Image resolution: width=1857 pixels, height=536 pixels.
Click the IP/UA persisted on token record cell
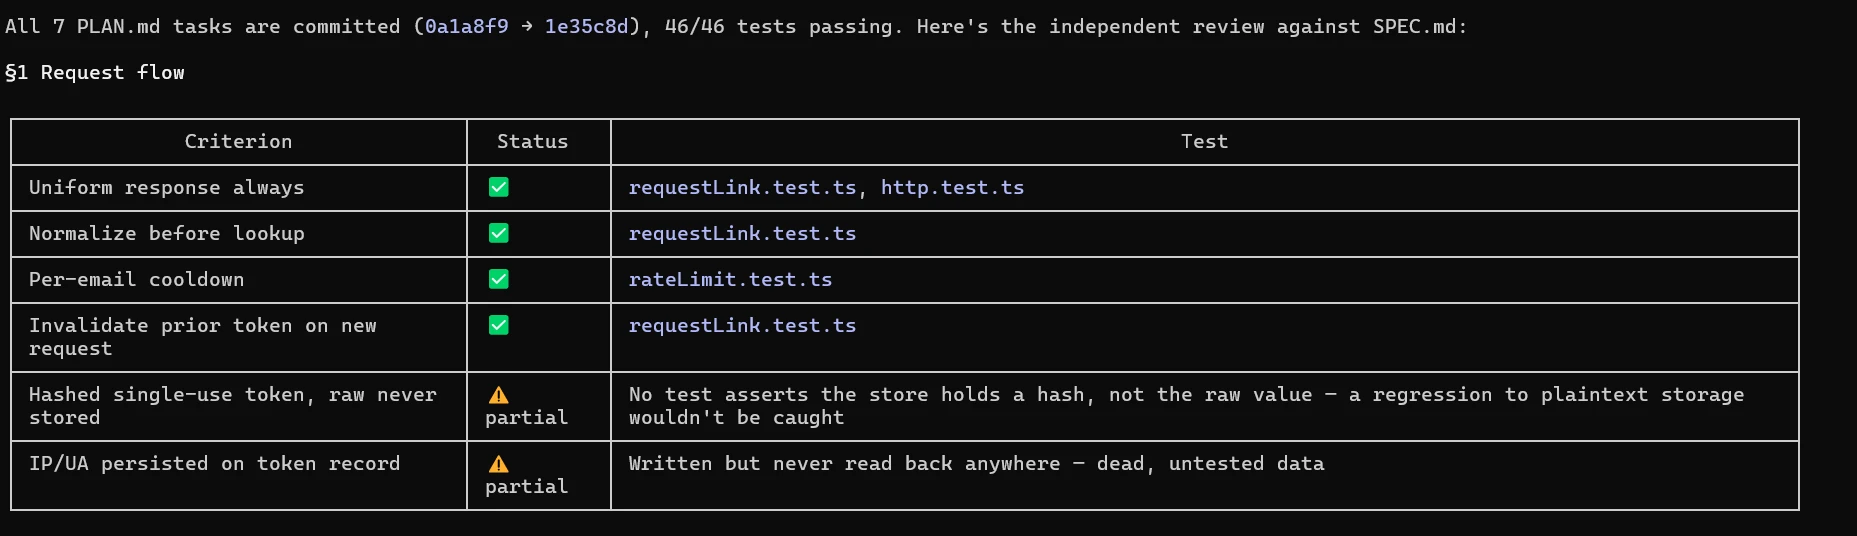[x=238, y=475]
